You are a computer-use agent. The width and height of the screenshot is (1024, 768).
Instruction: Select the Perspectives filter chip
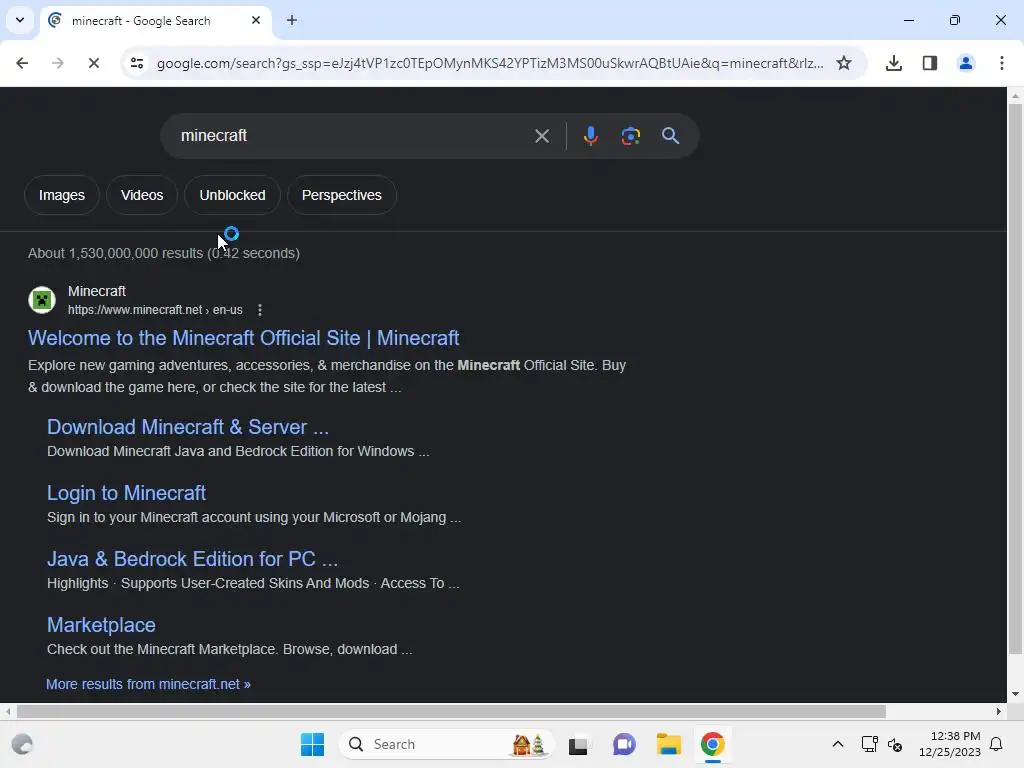[x=342, y=195]
